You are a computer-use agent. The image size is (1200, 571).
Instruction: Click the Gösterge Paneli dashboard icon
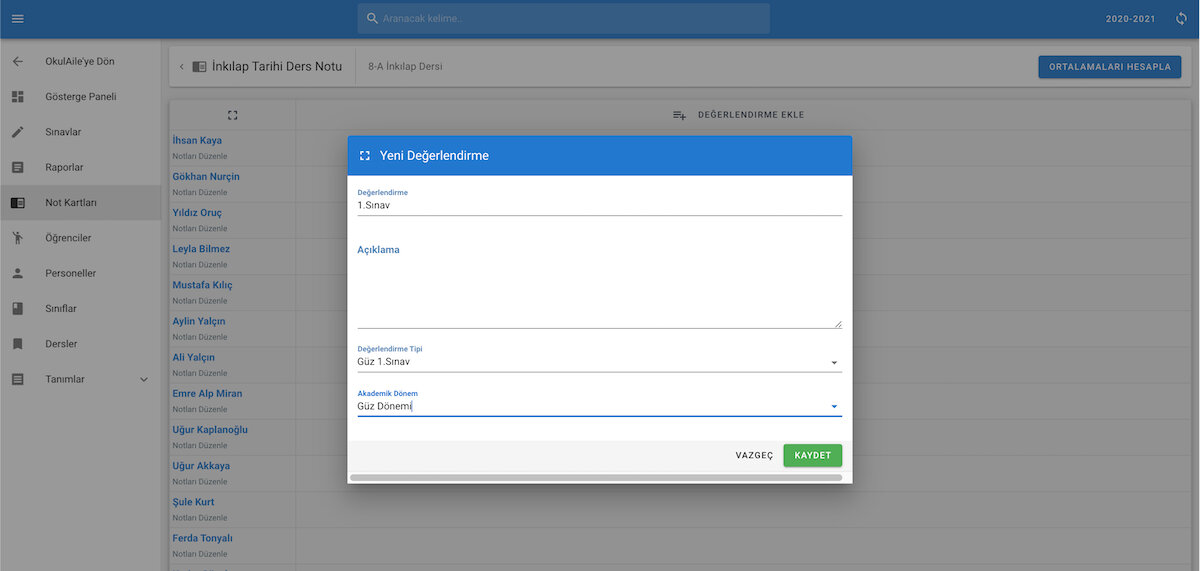[17, 97]
